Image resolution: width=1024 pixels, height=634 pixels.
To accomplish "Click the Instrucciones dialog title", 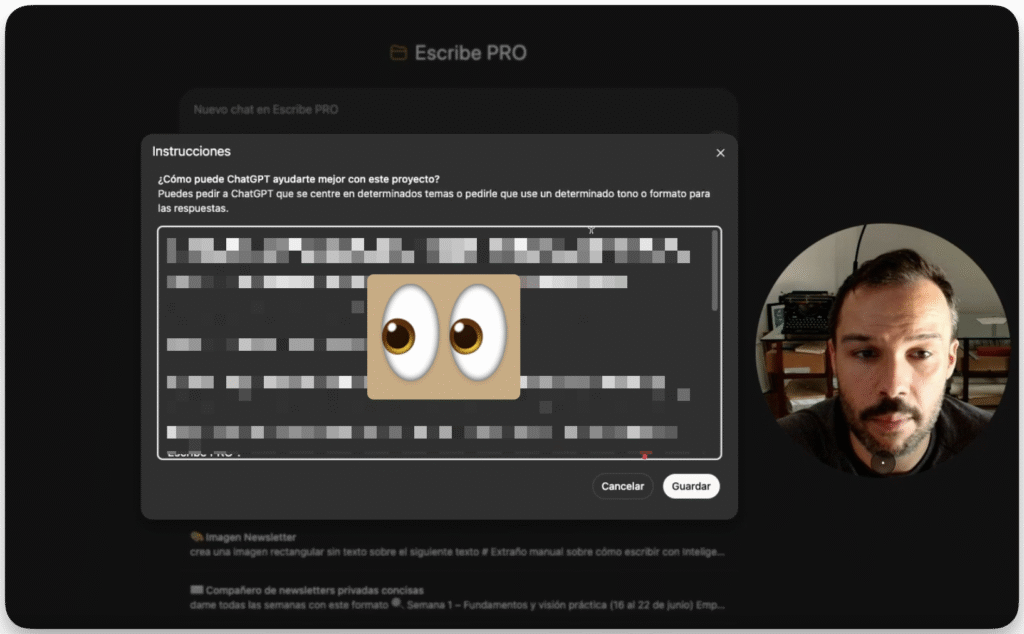I will tap(191, 152).
